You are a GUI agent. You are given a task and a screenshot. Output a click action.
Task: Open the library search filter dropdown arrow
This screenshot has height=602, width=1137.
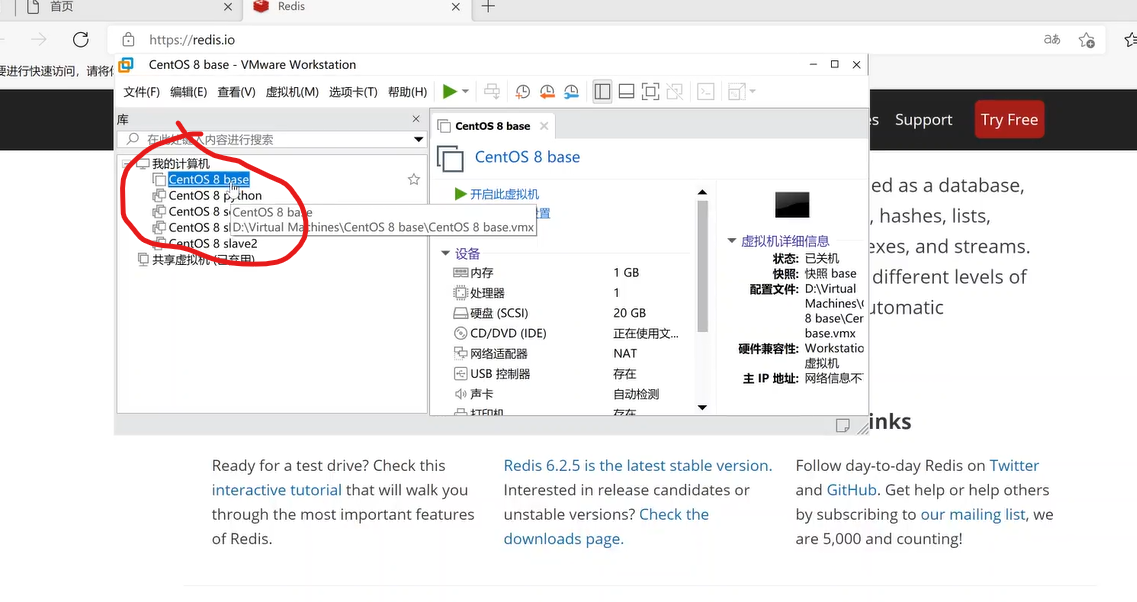418,139
